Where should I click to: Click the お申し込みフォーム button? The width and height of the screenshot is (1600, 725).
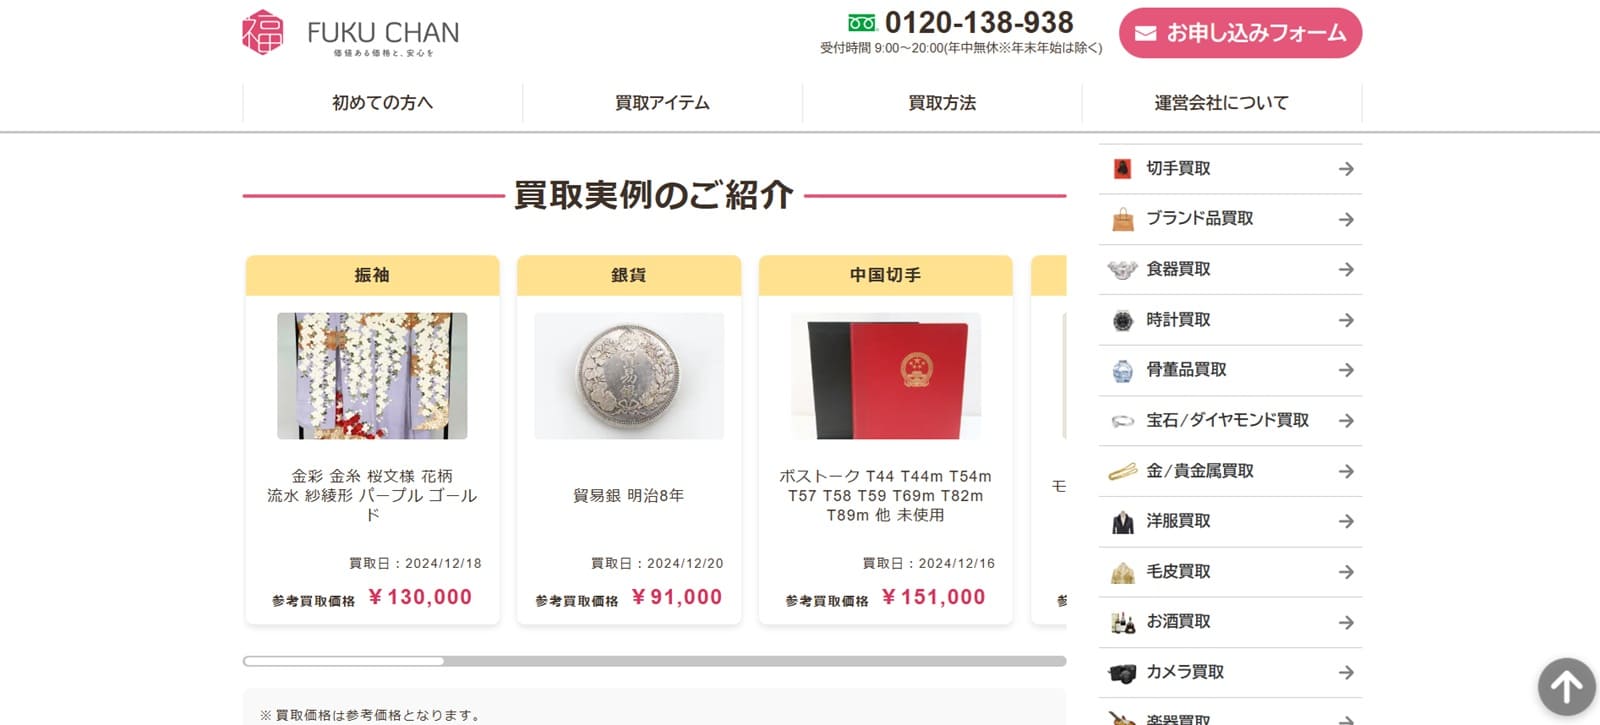(1240, 33)
